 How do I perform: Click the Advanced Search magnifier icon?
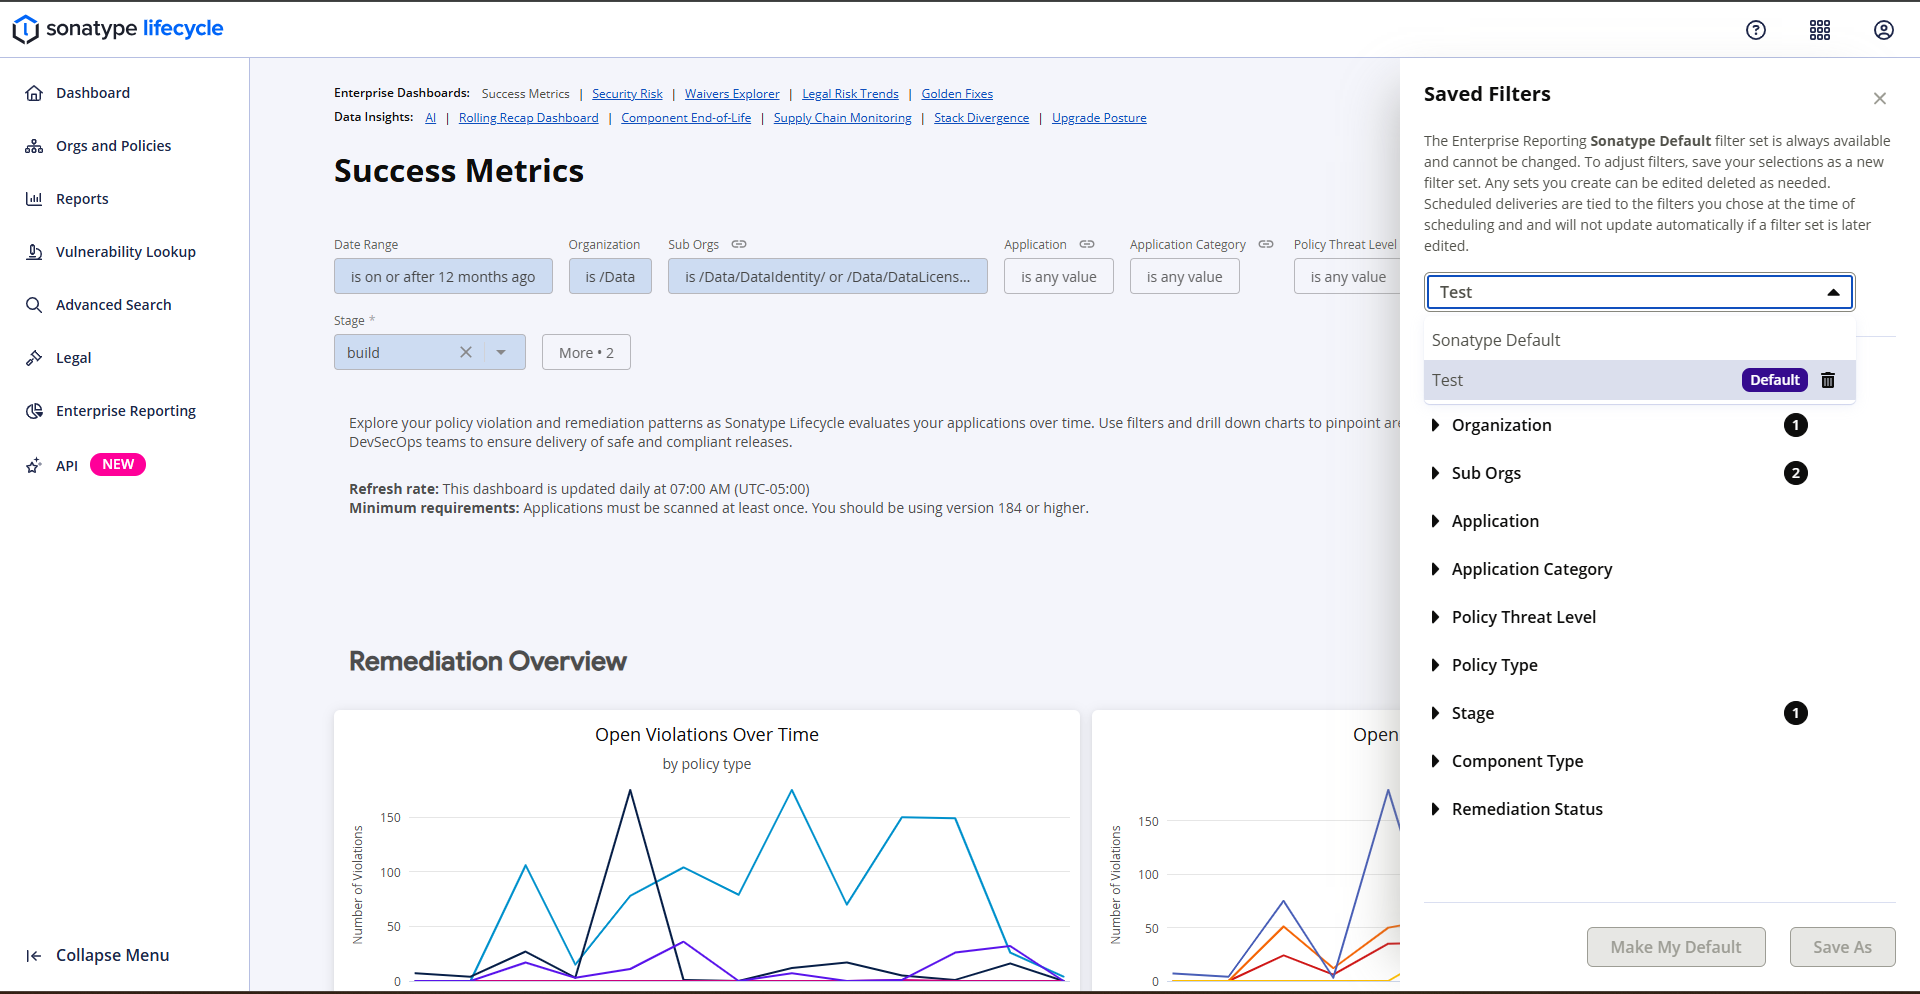pyautogui.click(x=34, y=305)
